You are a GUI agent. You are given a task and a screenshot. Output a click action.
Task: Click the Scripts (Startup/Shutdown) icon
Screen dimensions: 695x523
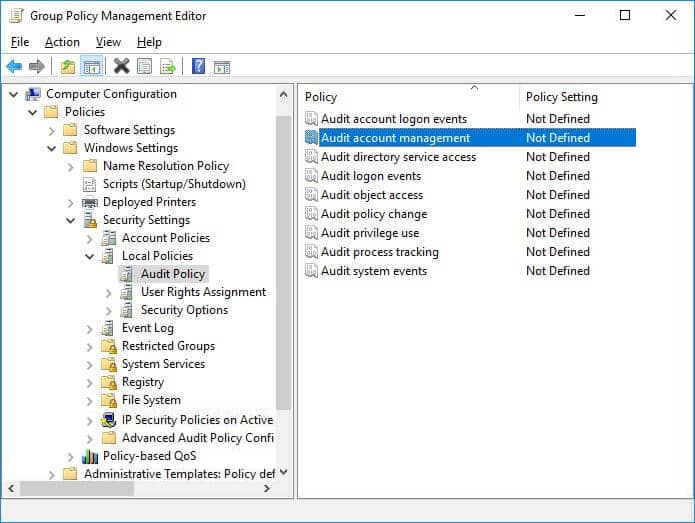90,184
